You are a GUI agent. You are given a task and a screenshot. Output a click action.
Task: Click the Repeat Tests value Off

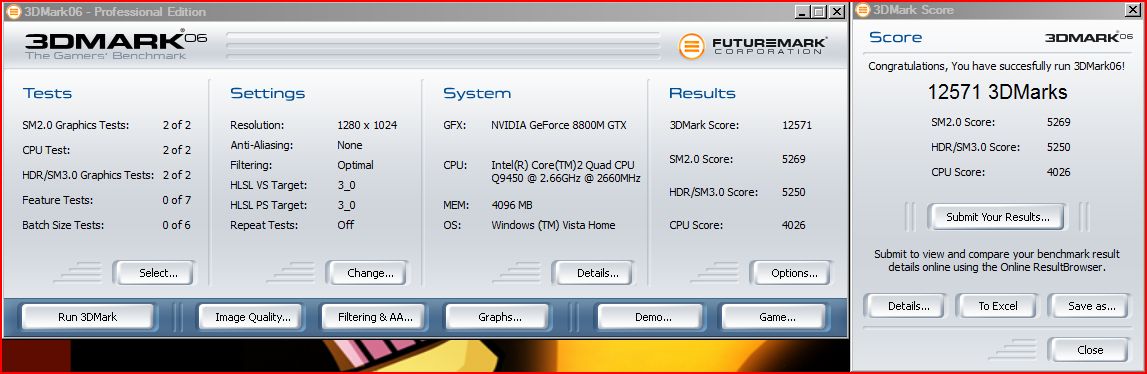click(x=345, y=225)
